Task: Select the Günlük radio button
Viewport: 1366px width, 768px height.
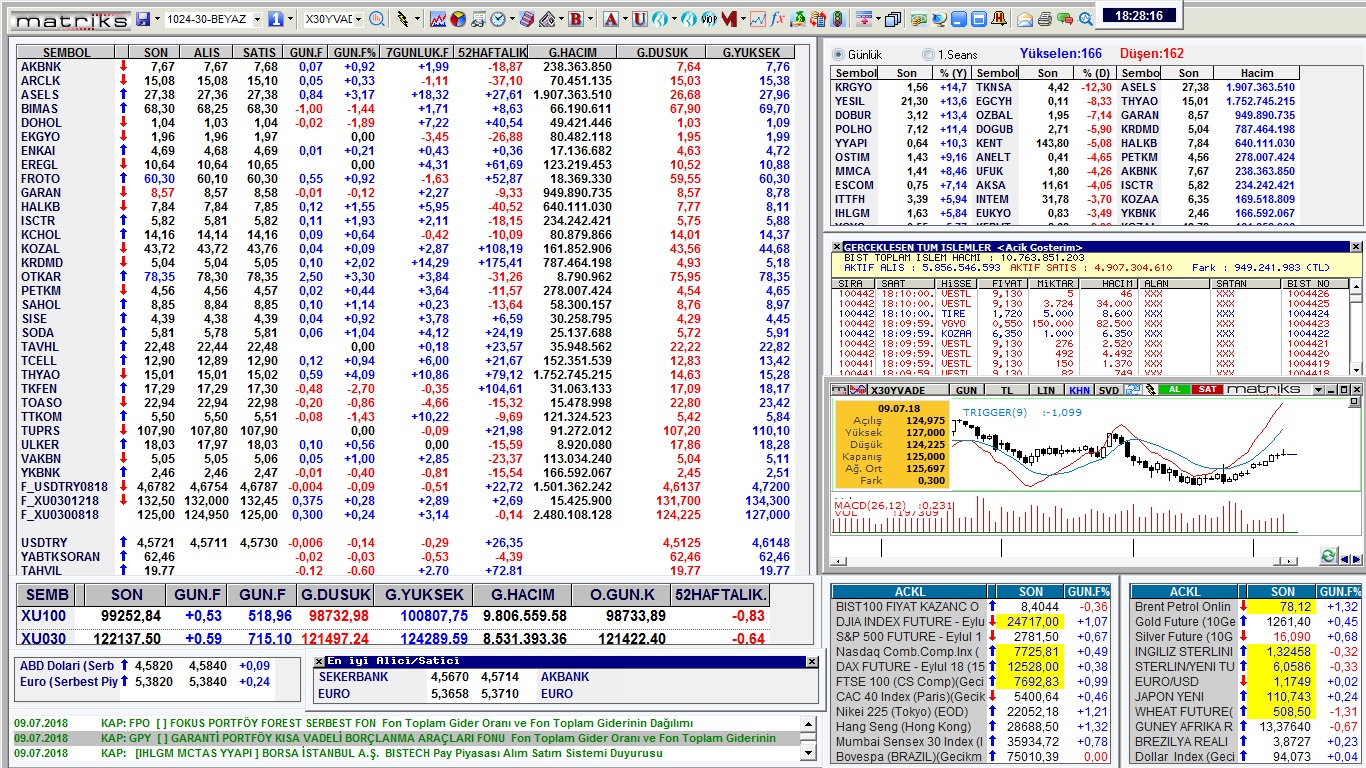Action: (838, 54)
